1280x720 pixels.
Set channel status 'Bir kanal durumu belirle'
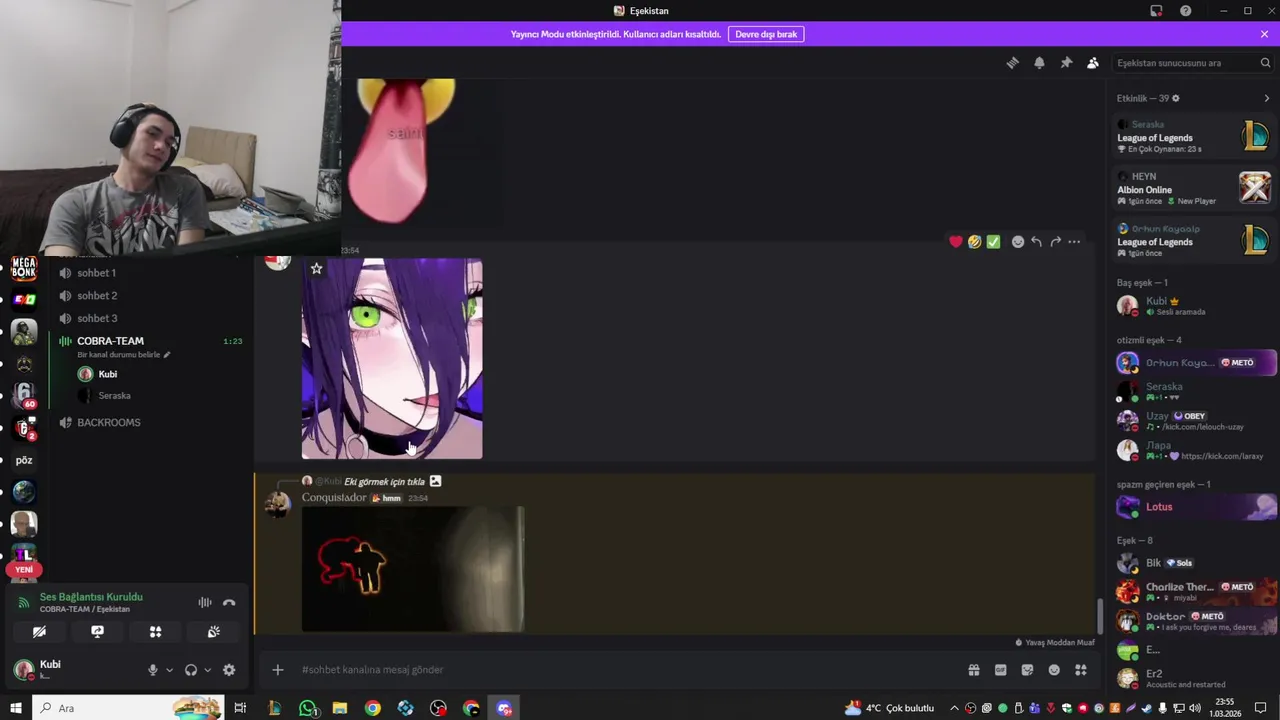pyautogui.click(x=123, y=355)
